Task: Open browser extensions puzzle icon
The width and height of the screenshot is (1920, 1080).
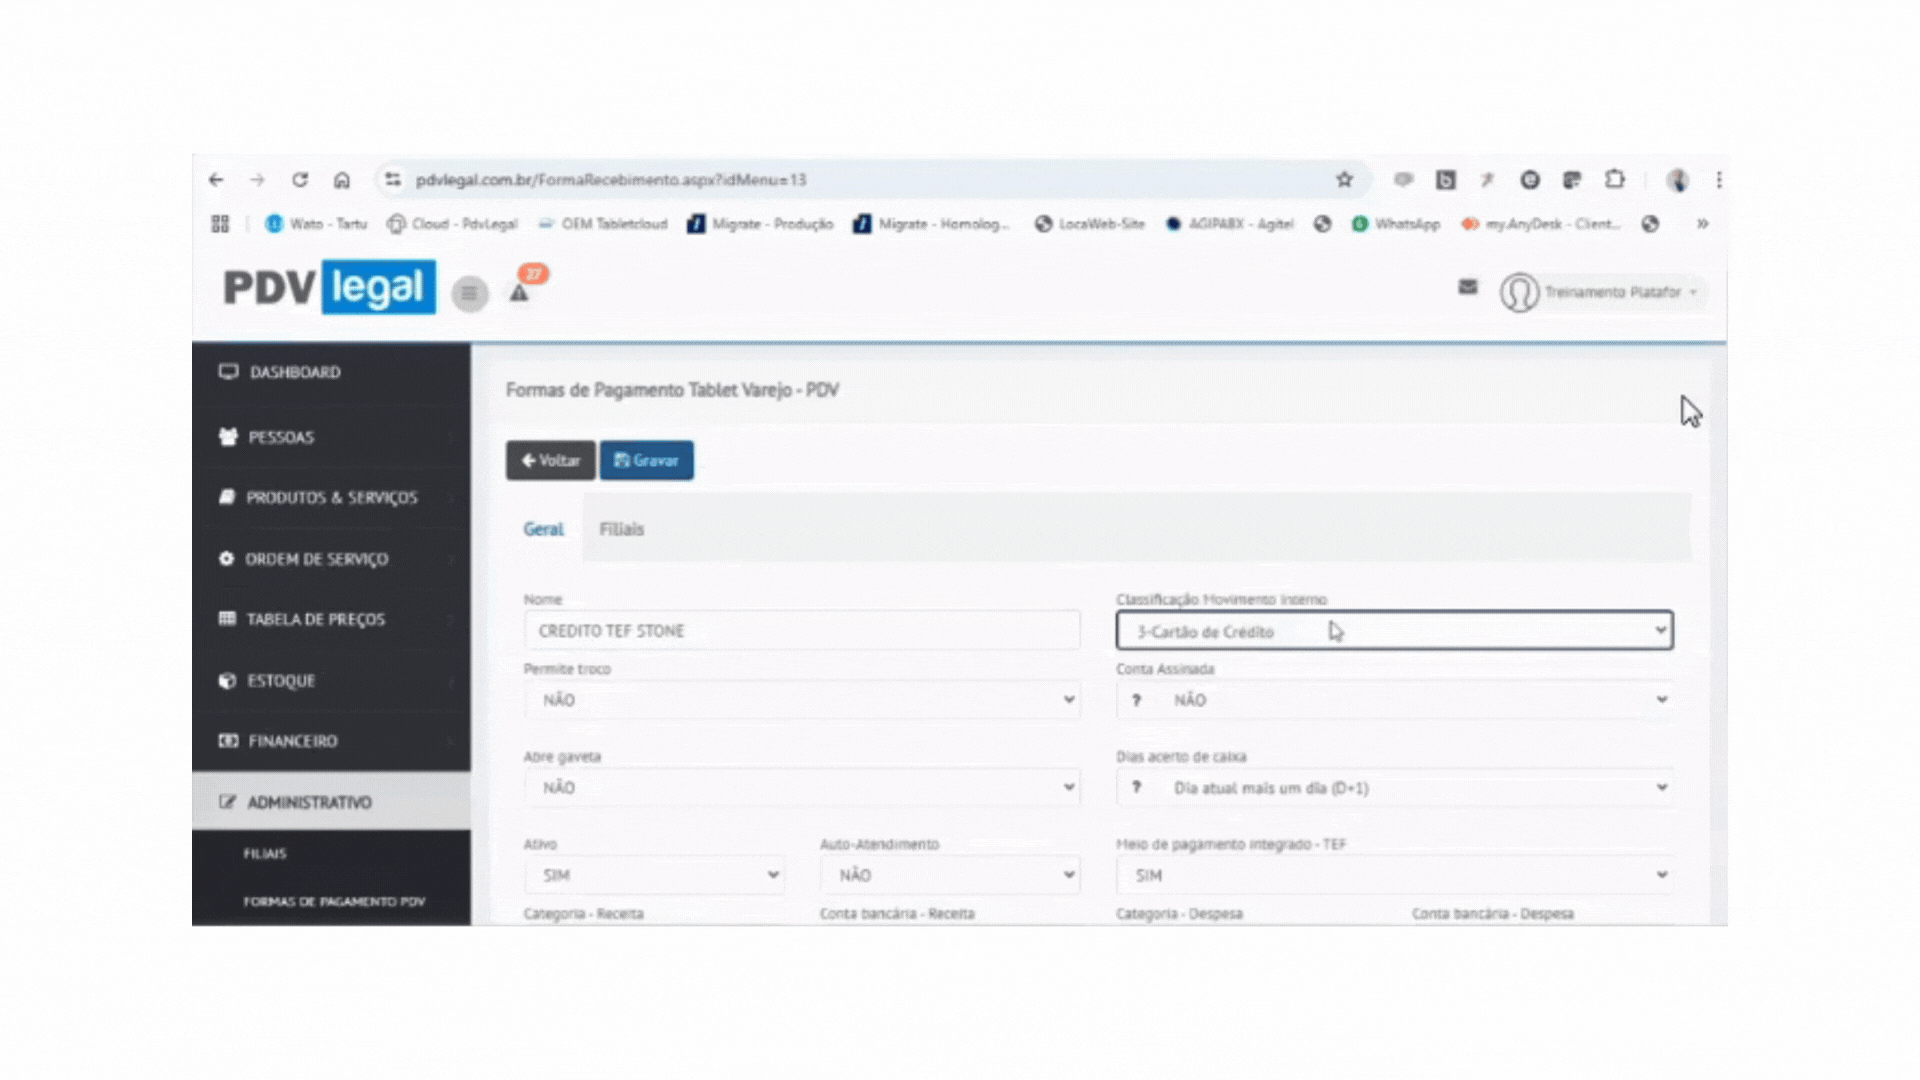Action: click(1614, 180)
